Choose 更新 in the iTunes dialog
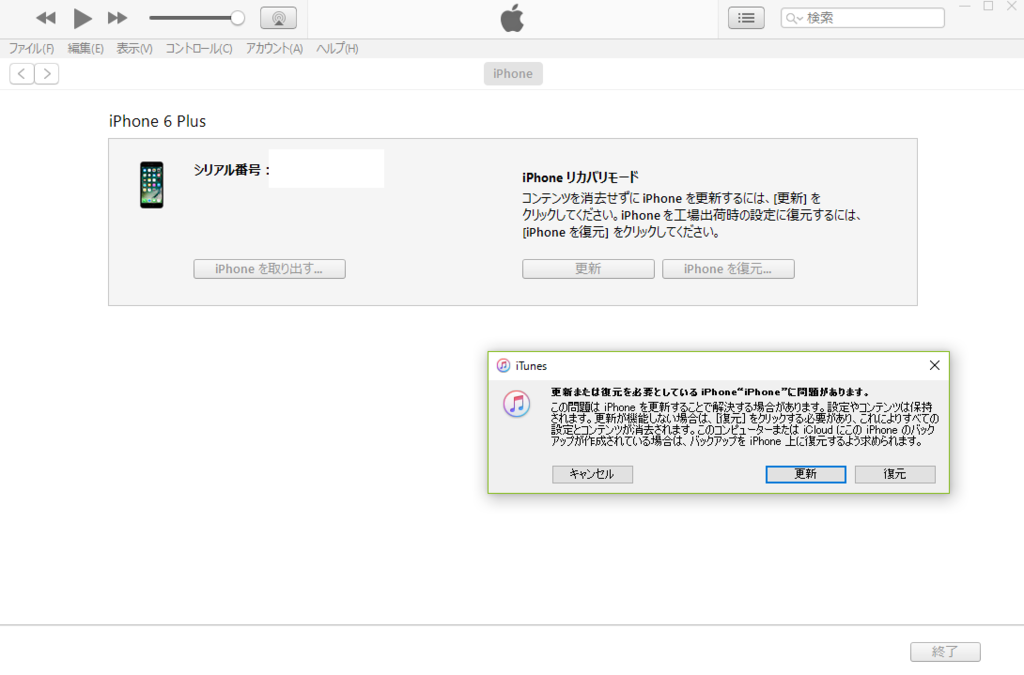This screenshot has width=1024, height=675. [x=805, y=474]
